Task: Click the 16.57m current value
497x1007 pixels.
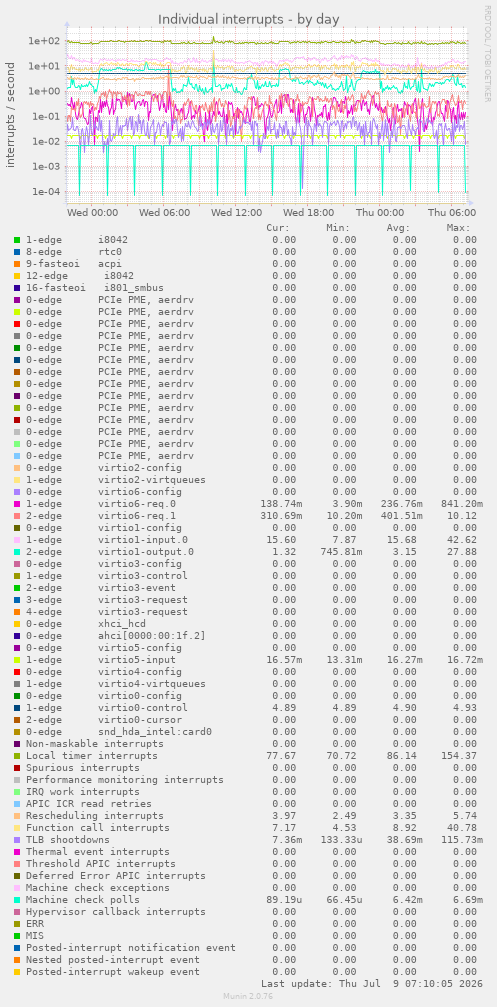Action: tap(284, 660)
